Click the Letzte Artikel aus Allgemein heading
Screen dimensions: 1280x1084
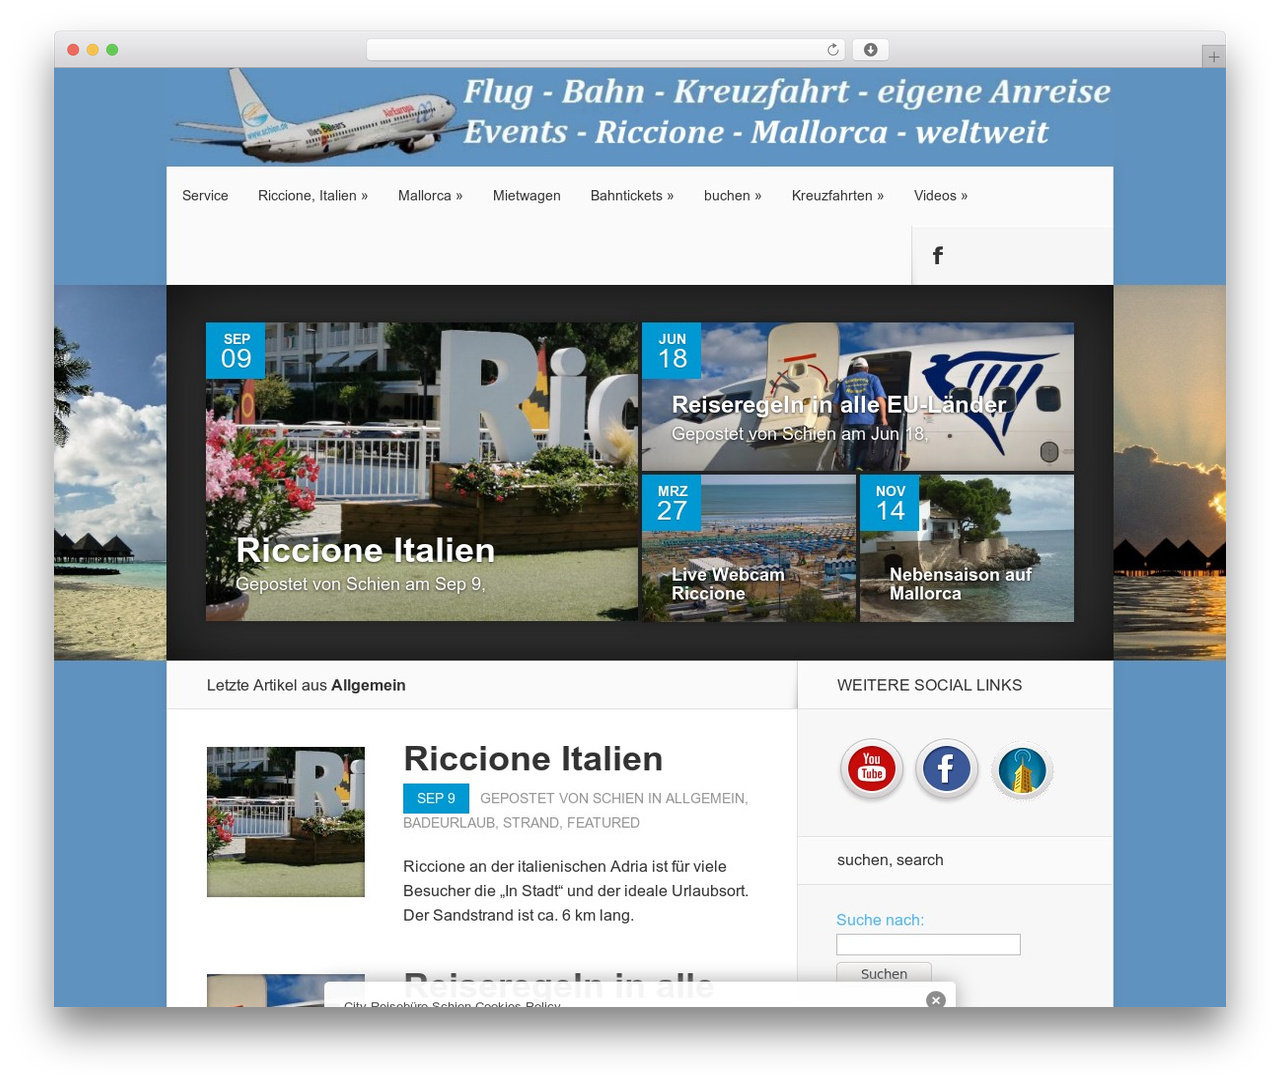tap(306, 685)
